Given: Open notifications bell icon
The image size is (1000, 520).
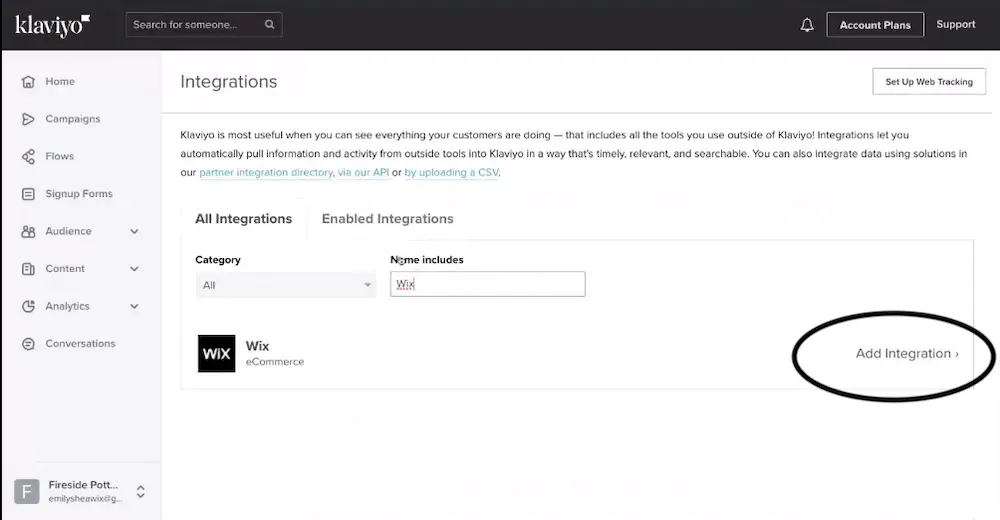Looking at the screenshot, I should click(807, 25).
